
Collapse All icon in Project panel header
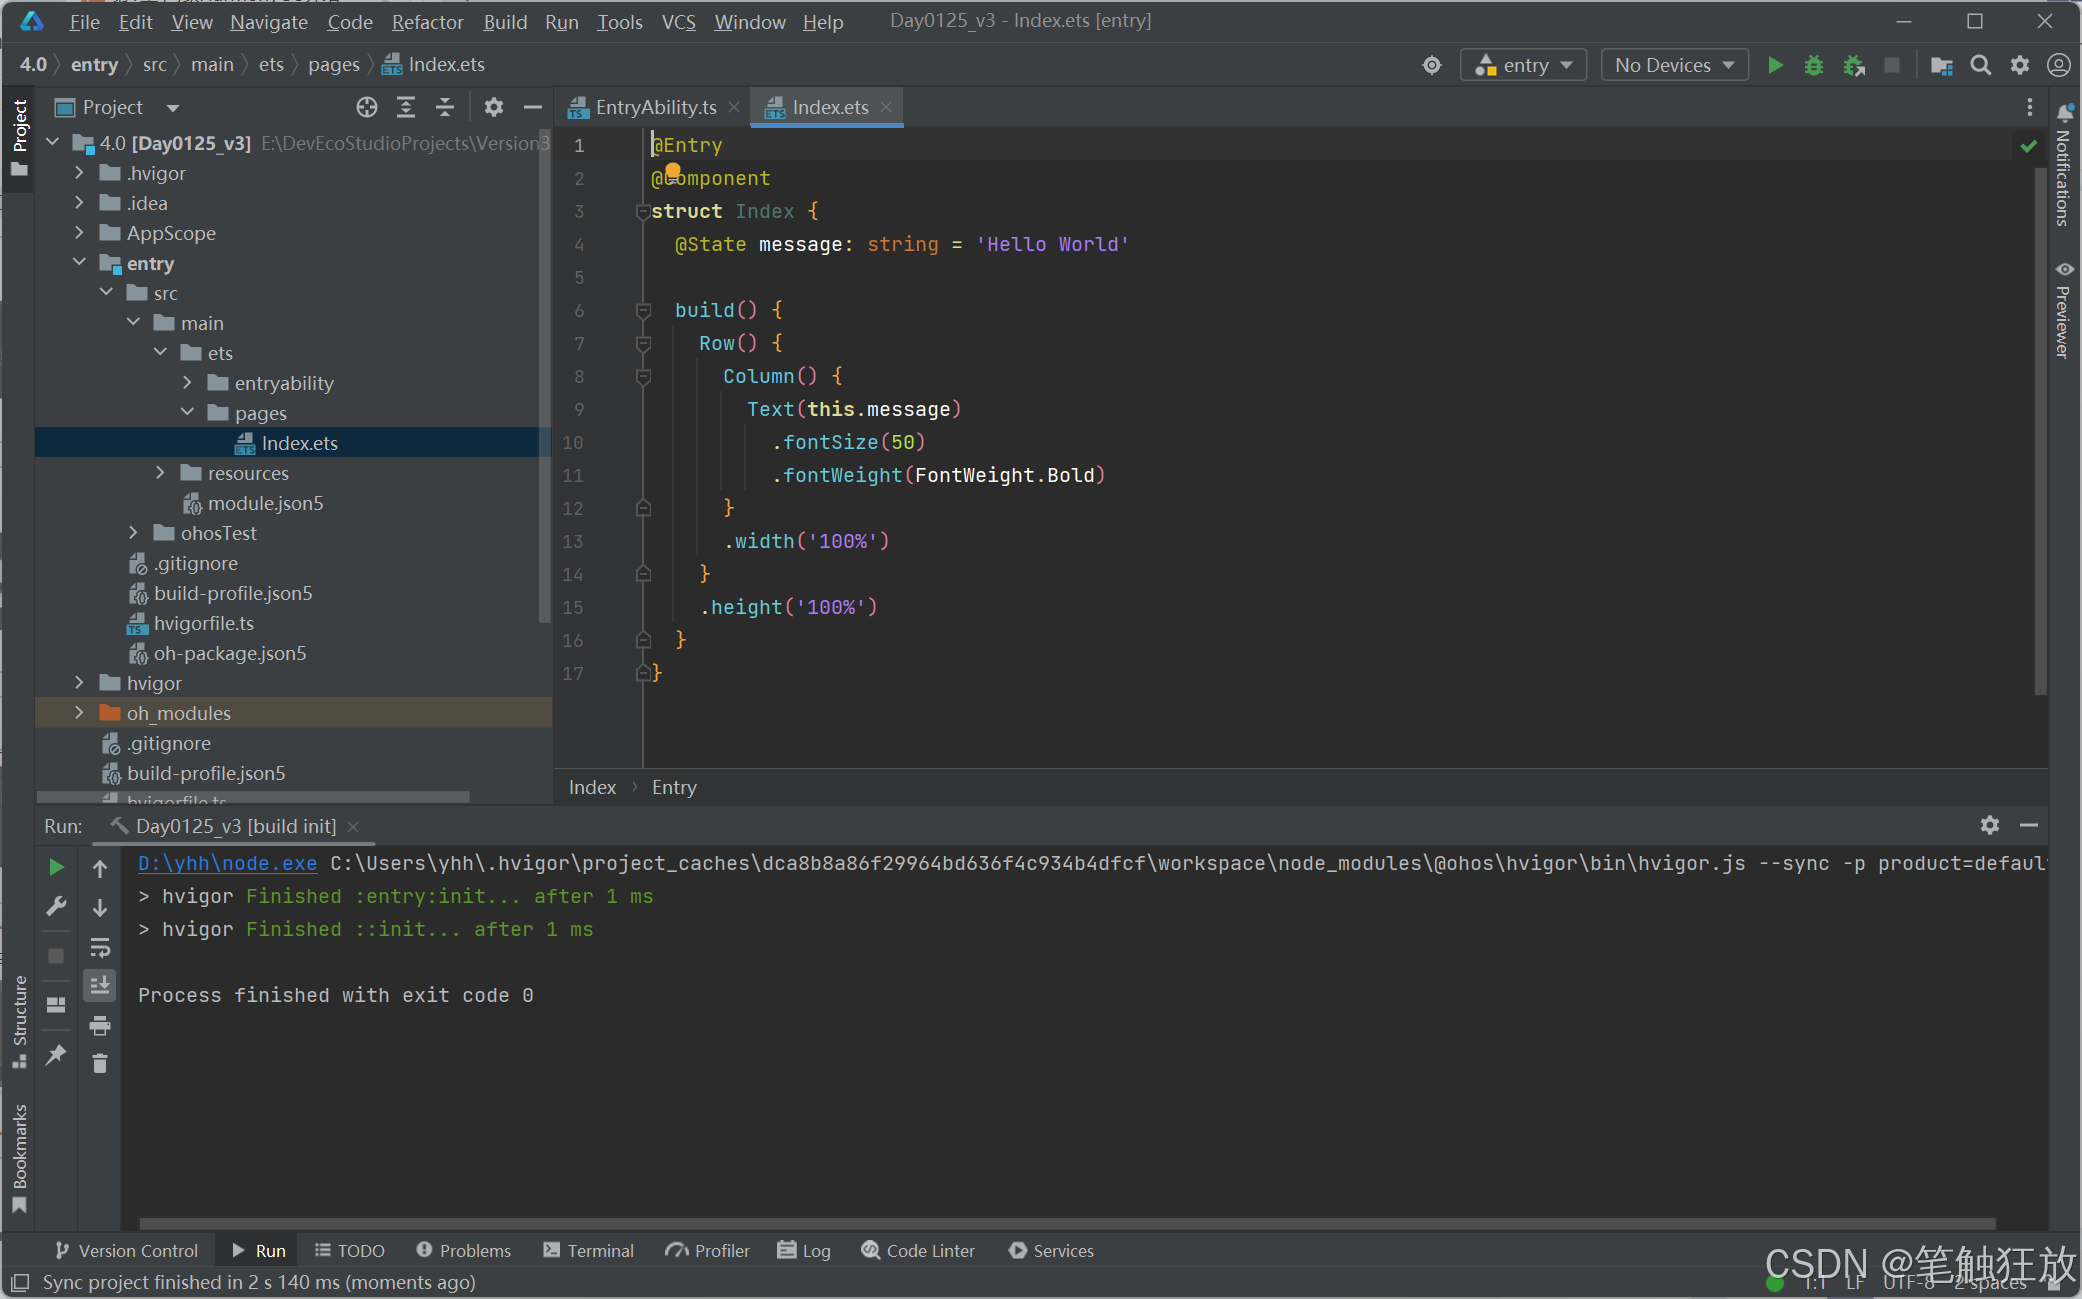tap(445, 107)
